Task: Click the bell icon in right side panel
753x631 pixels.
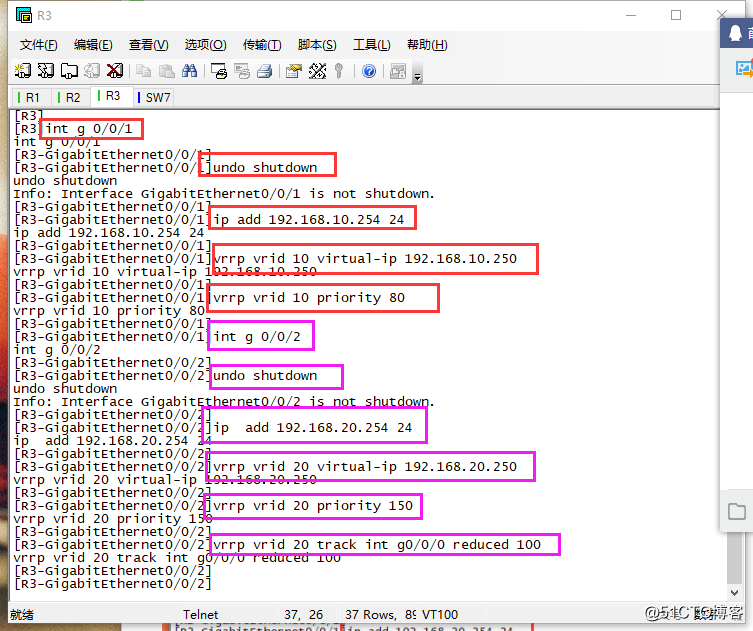Action: tap(735, 33)
